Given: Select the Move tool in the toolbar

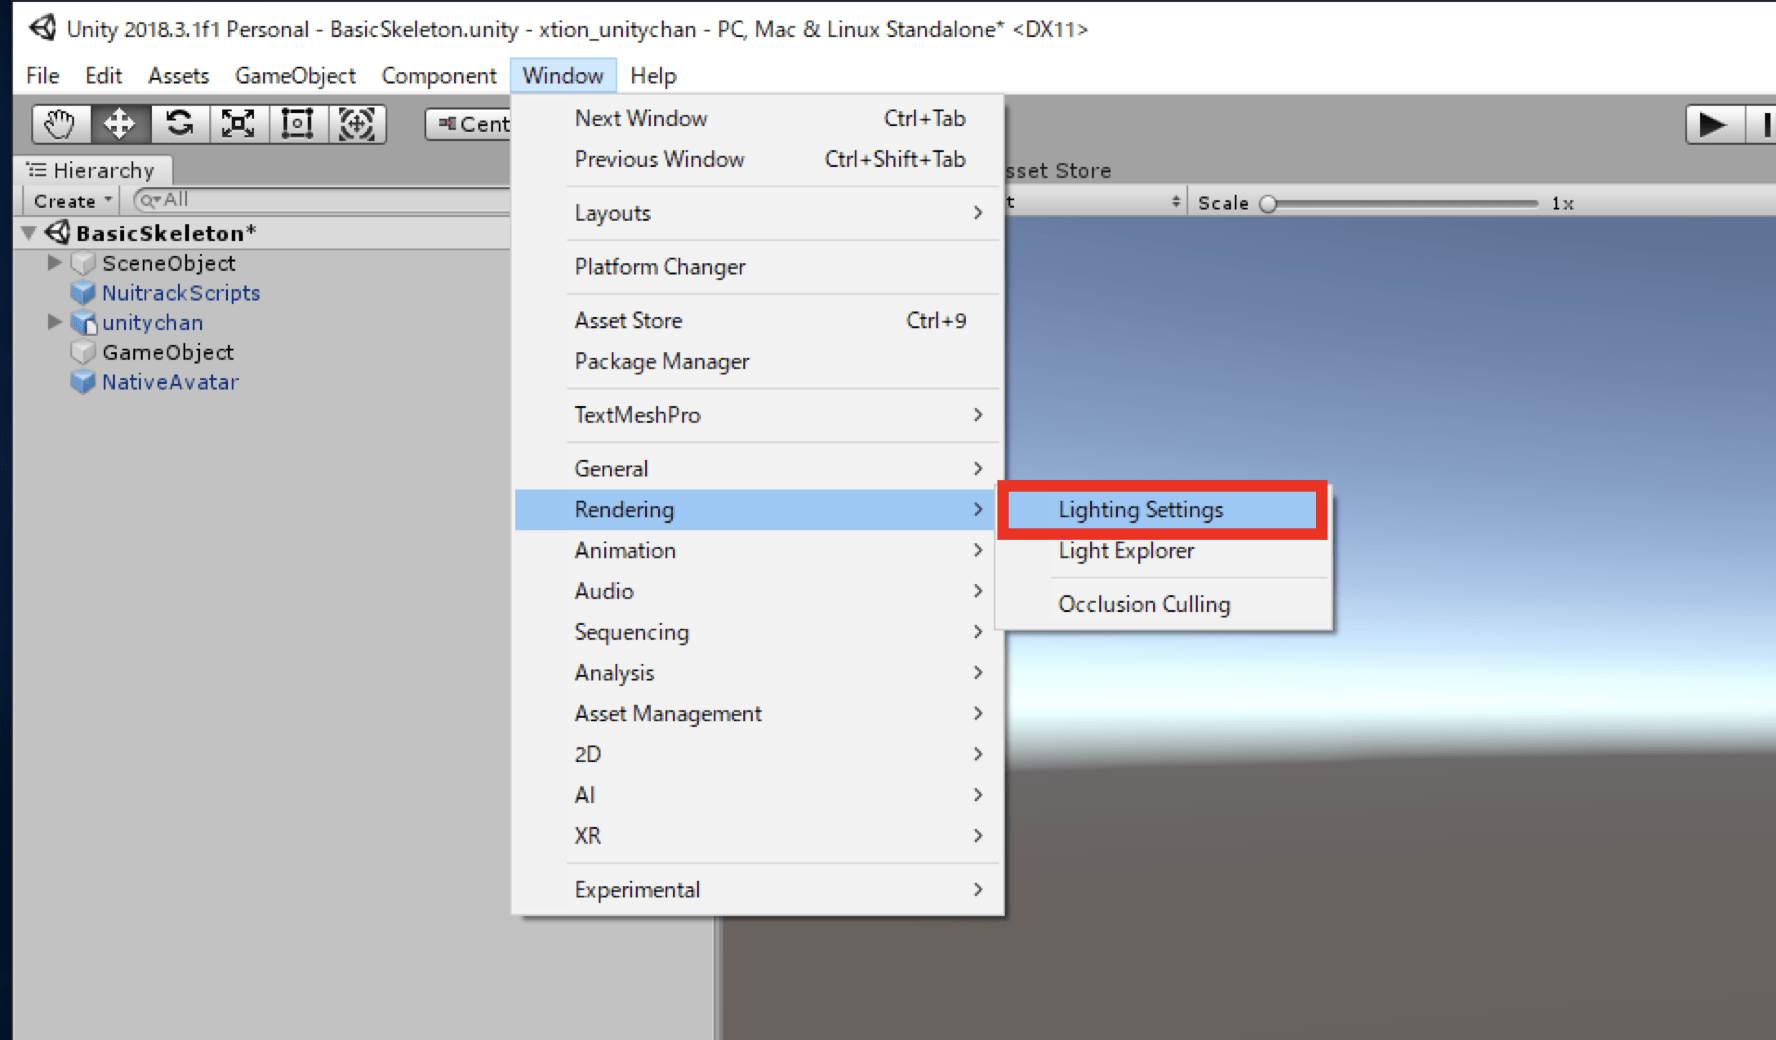Looking at the screenshot, I should (120, 124).
